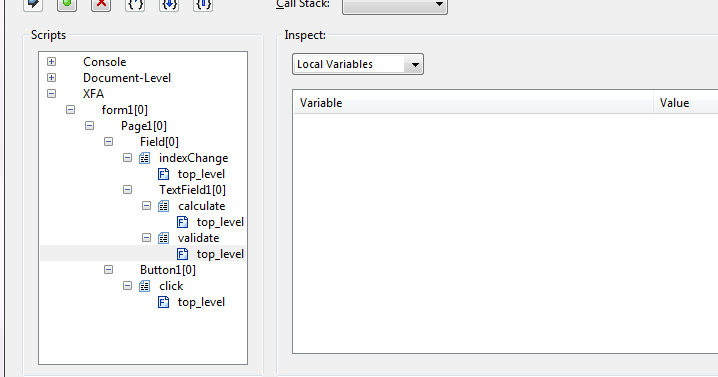Collapse the Page1[0] node

90,126
